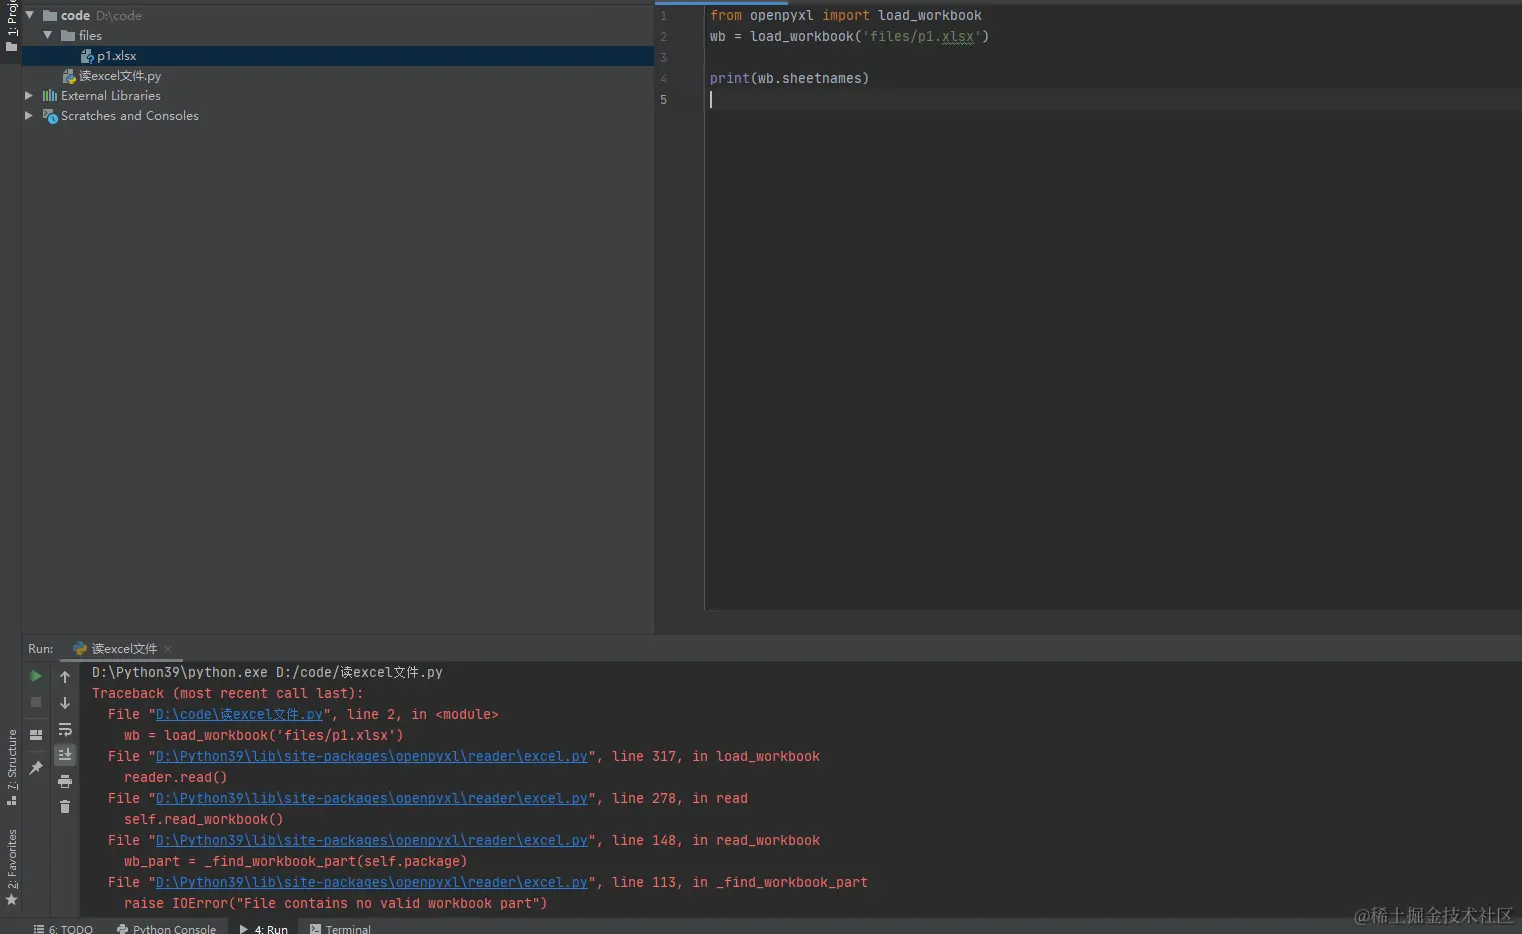Toggle soft-wrap in Run console
1522x934 pixels.
click(x=65, y=729)
